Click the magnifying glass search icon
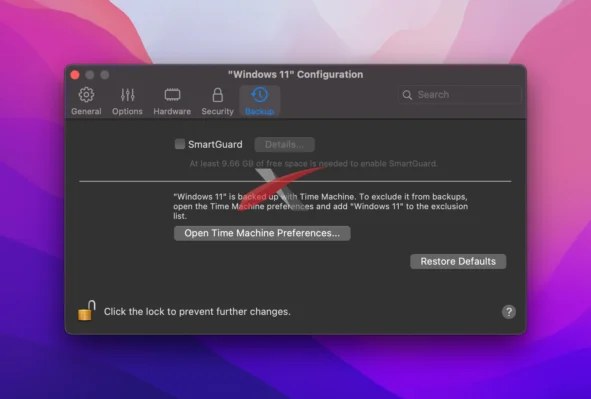The image size is (591, 399). click(407, 95)
